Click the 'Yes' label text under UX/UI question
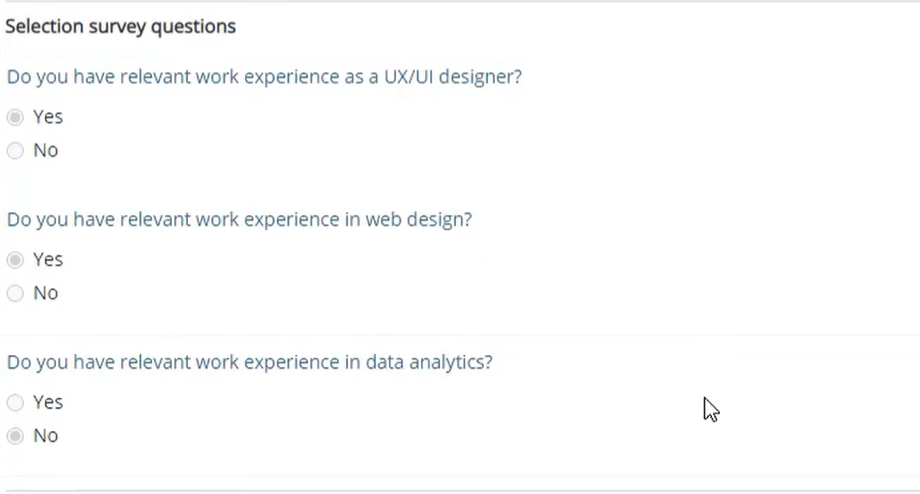This screenshot has width=920, height=494. point(48,117)
